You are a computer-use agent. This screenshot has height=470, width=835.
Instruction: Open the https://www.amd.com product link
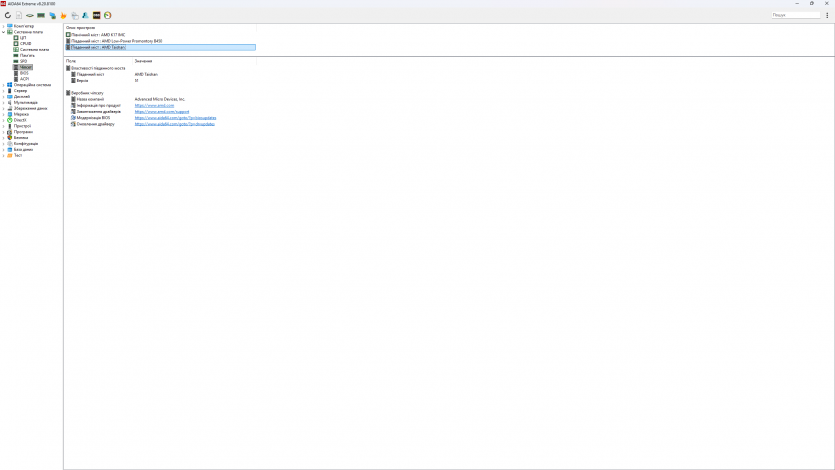154,105
